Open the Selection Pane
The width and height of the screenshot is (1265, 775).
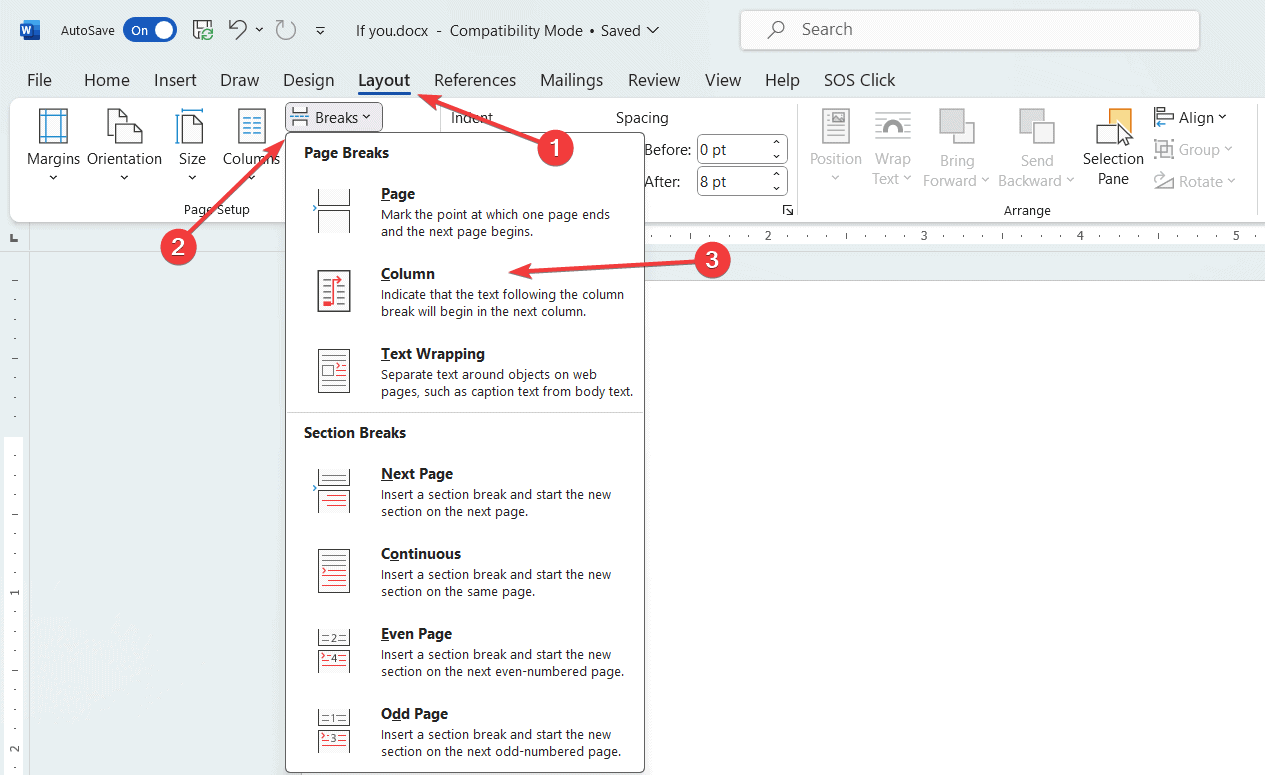tap(1113, 147)
